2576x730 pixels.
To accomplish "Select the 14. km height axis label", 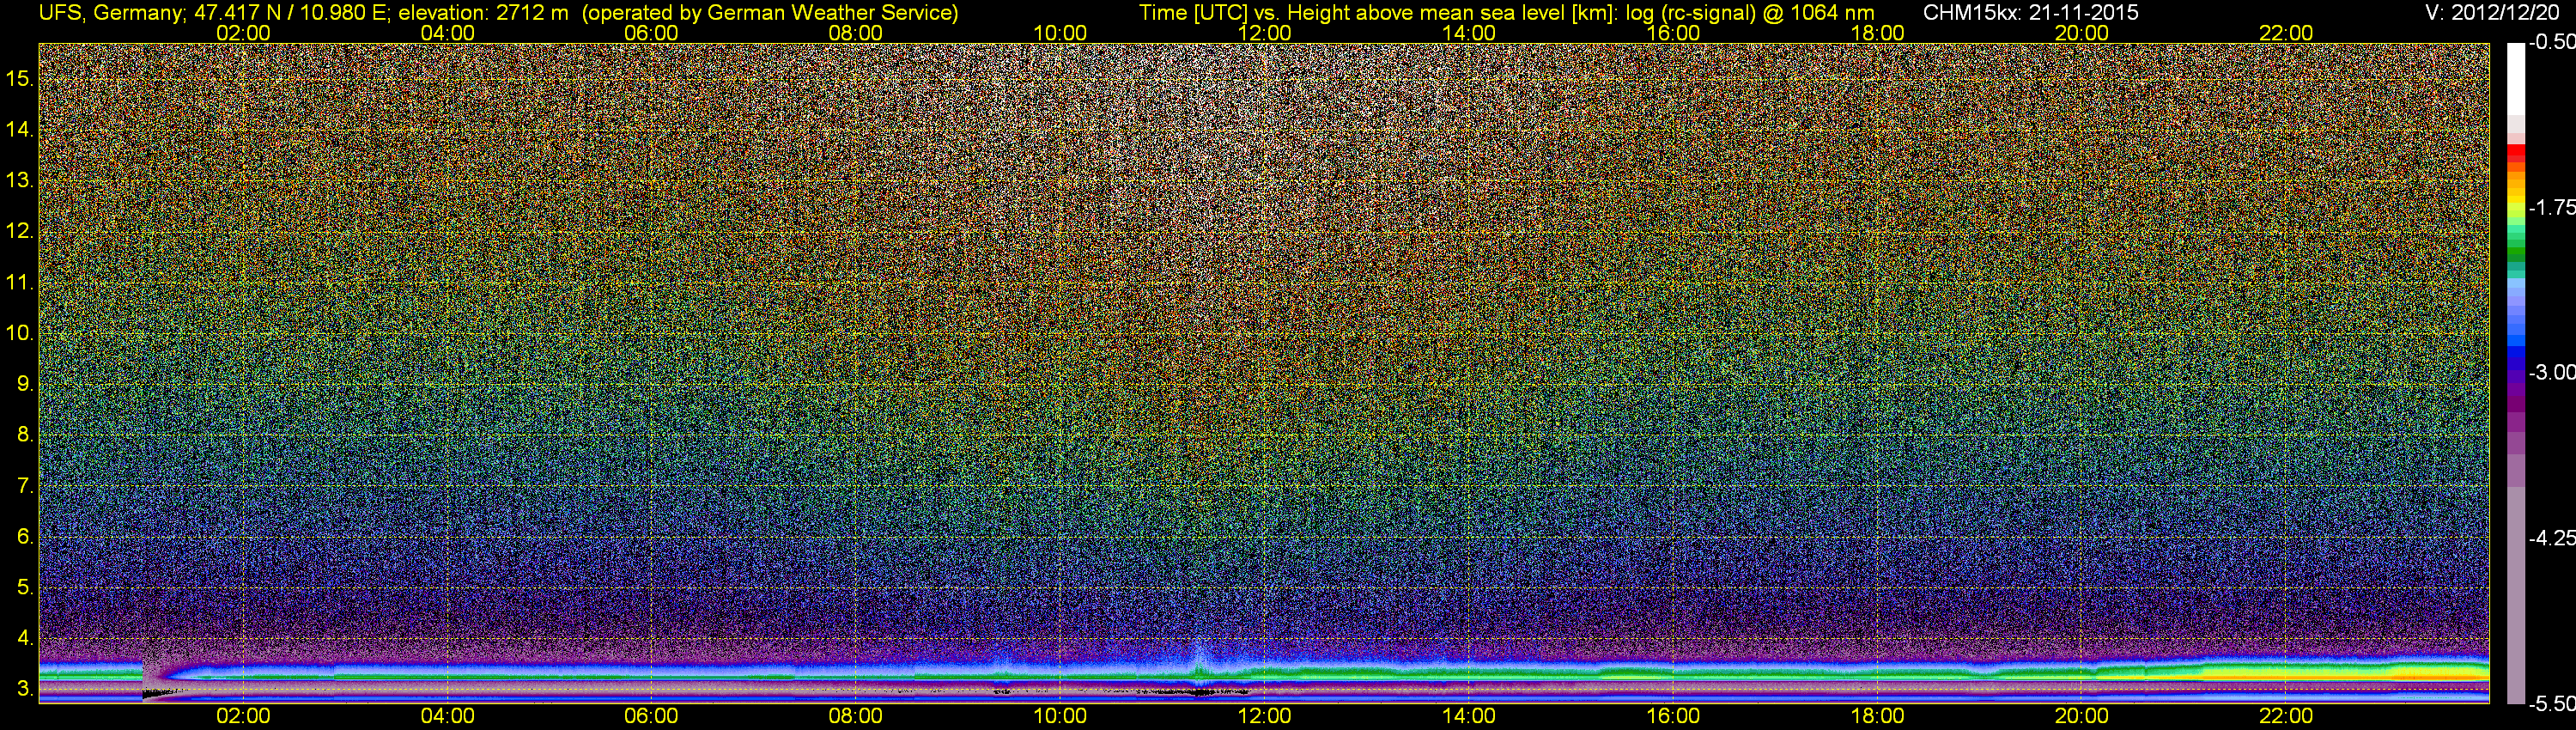I will coord(20,129).
